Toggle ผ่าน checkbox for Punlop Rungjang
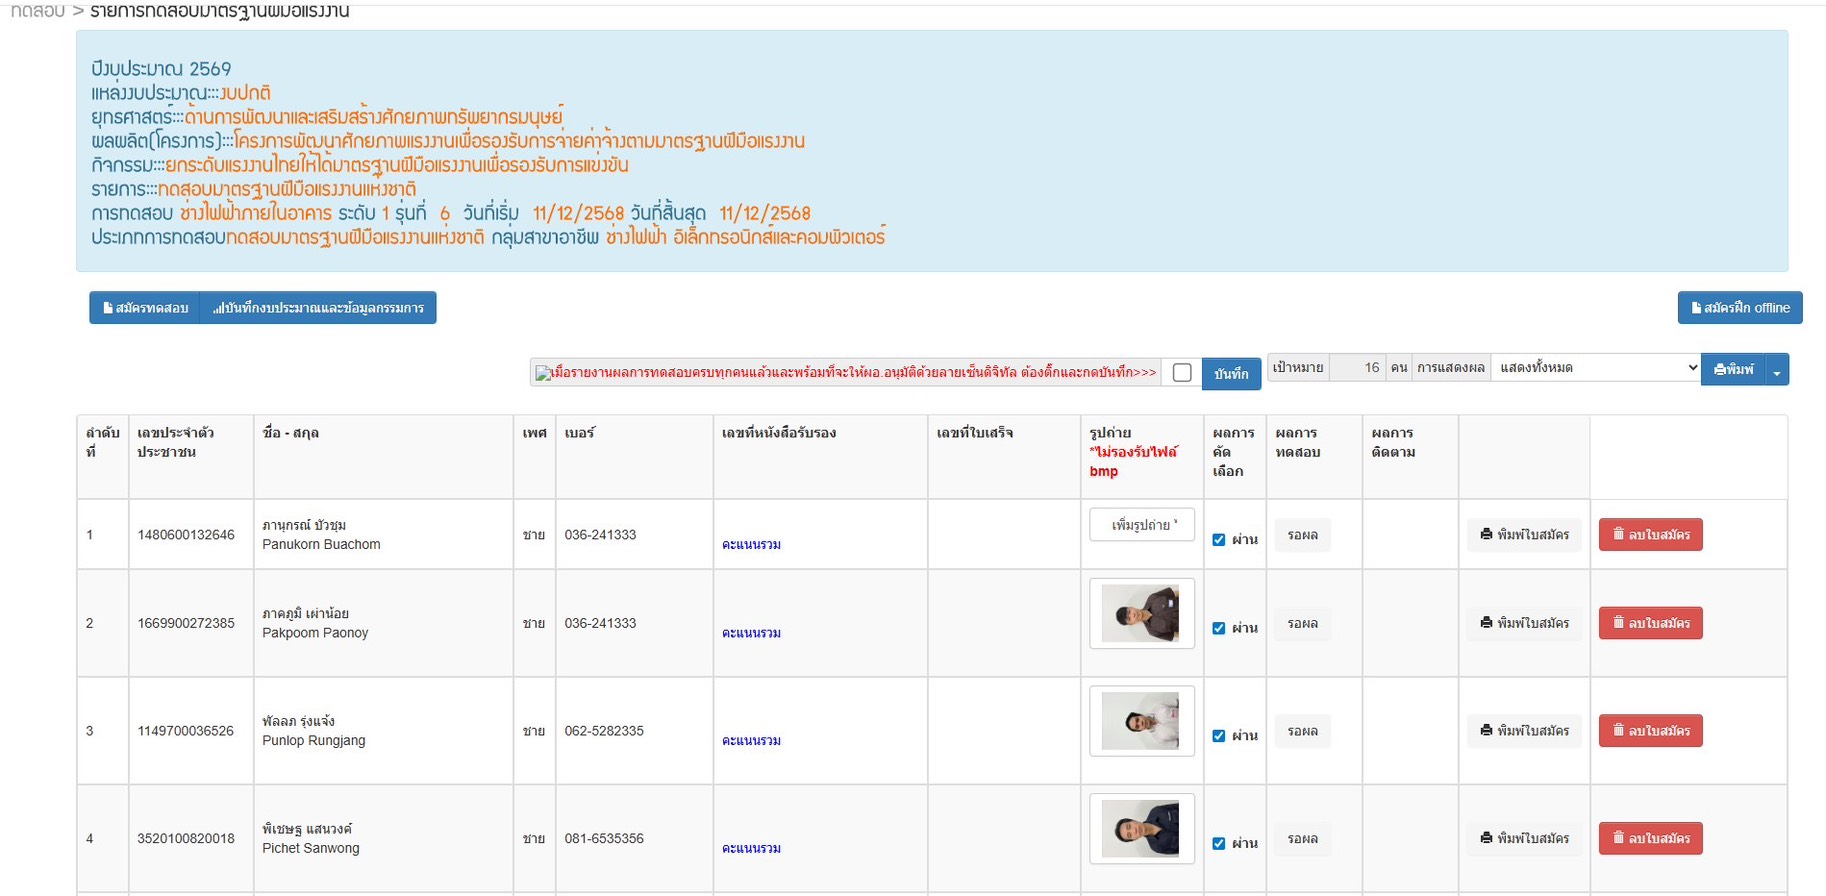This screenshot has width=1826, height=896. (1218, 736)
